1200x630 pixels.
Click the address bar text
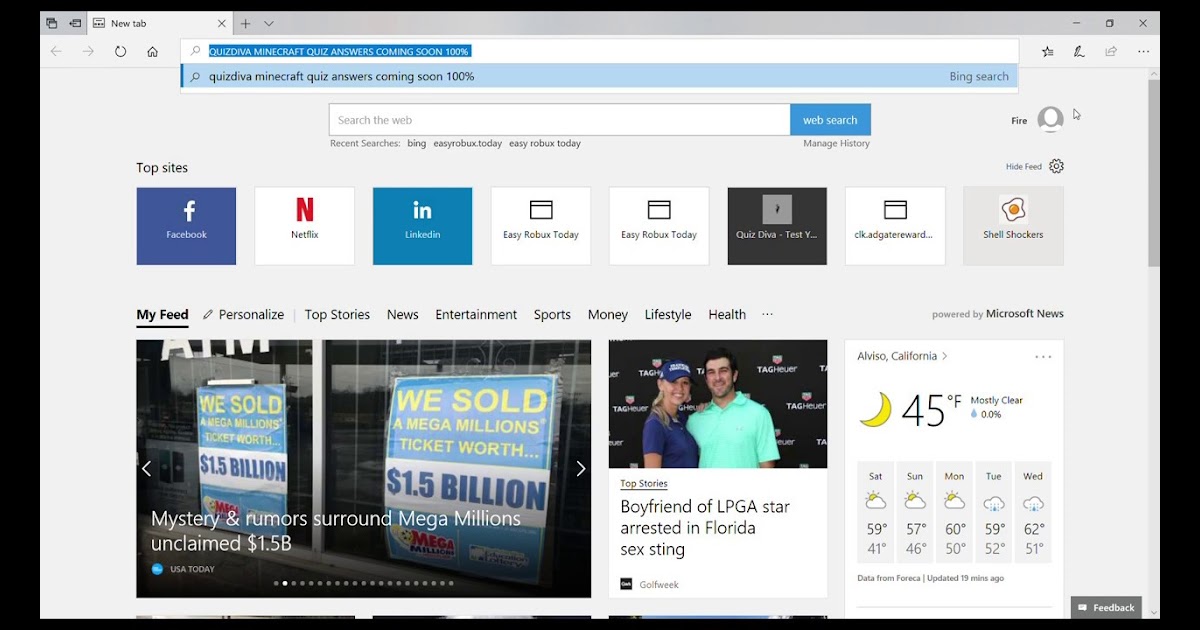339,51
